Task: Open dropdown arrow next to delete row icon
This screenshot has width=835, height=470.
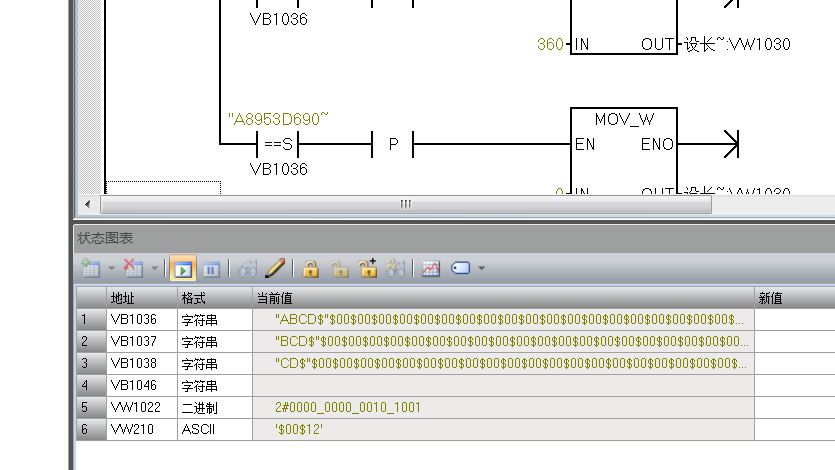Action: tap(155, 269)
